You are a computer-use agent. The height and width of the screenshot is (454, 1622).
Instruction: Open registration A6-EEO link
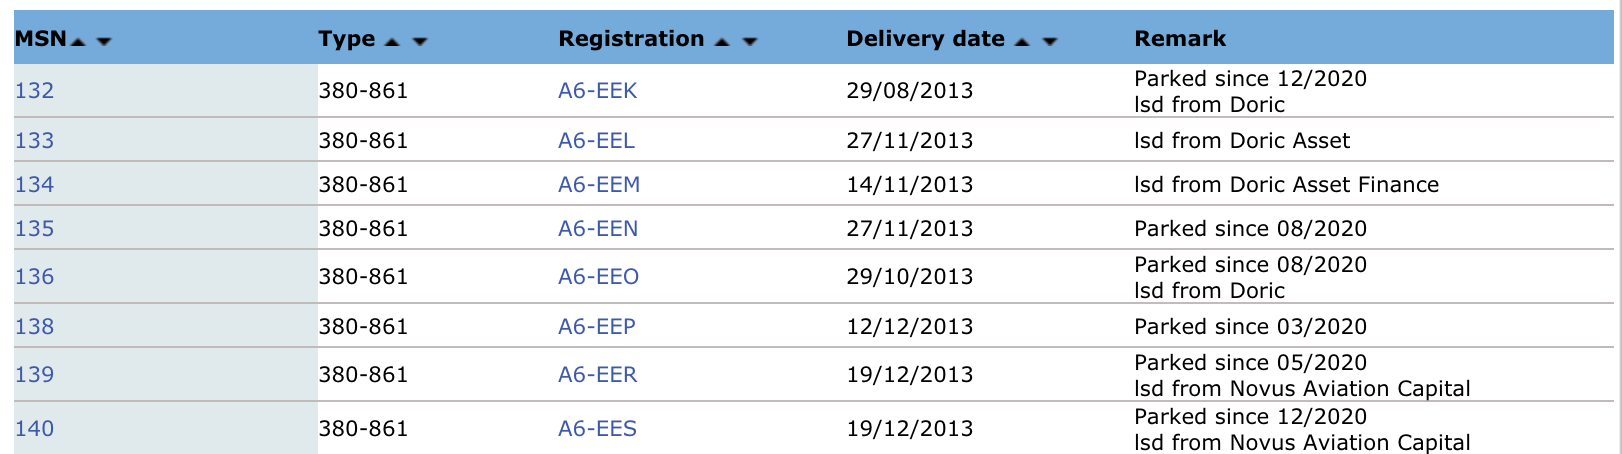(x=598, y=277)
